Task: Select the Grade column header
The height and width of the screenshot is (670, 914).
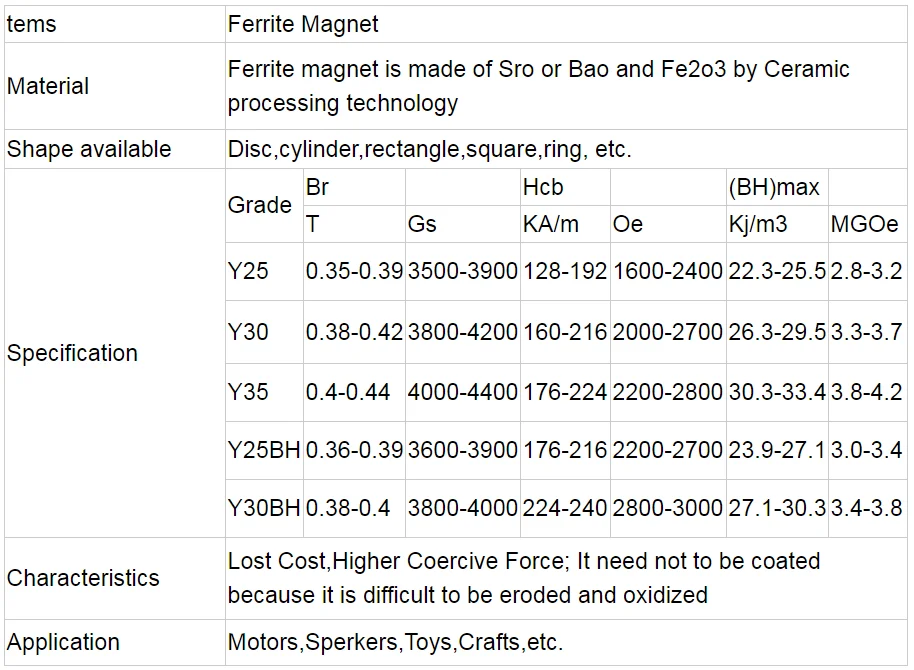Action: [260, 205]
